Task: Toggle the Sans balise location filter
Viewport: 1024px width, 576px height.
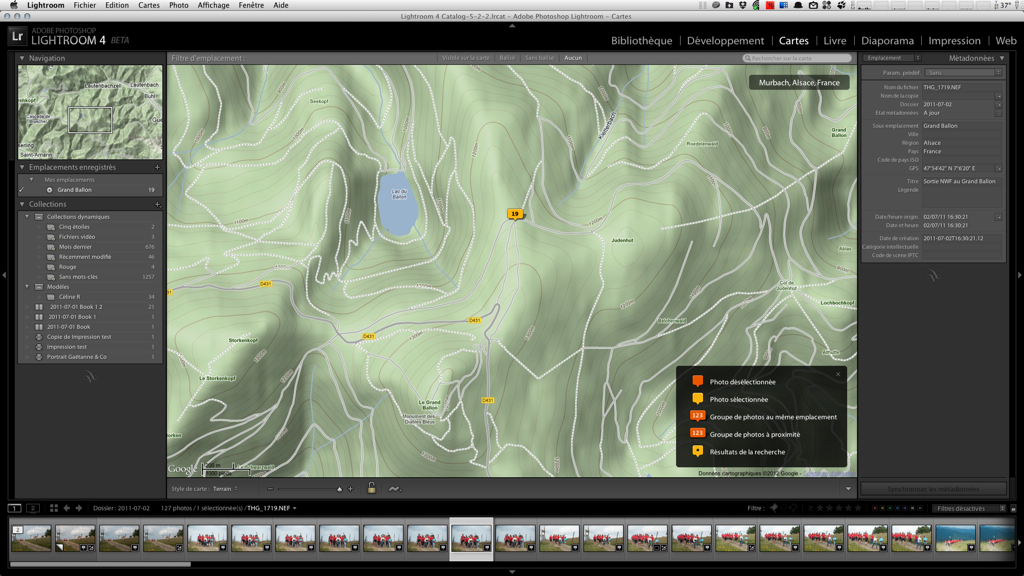Action: [539, 58]
